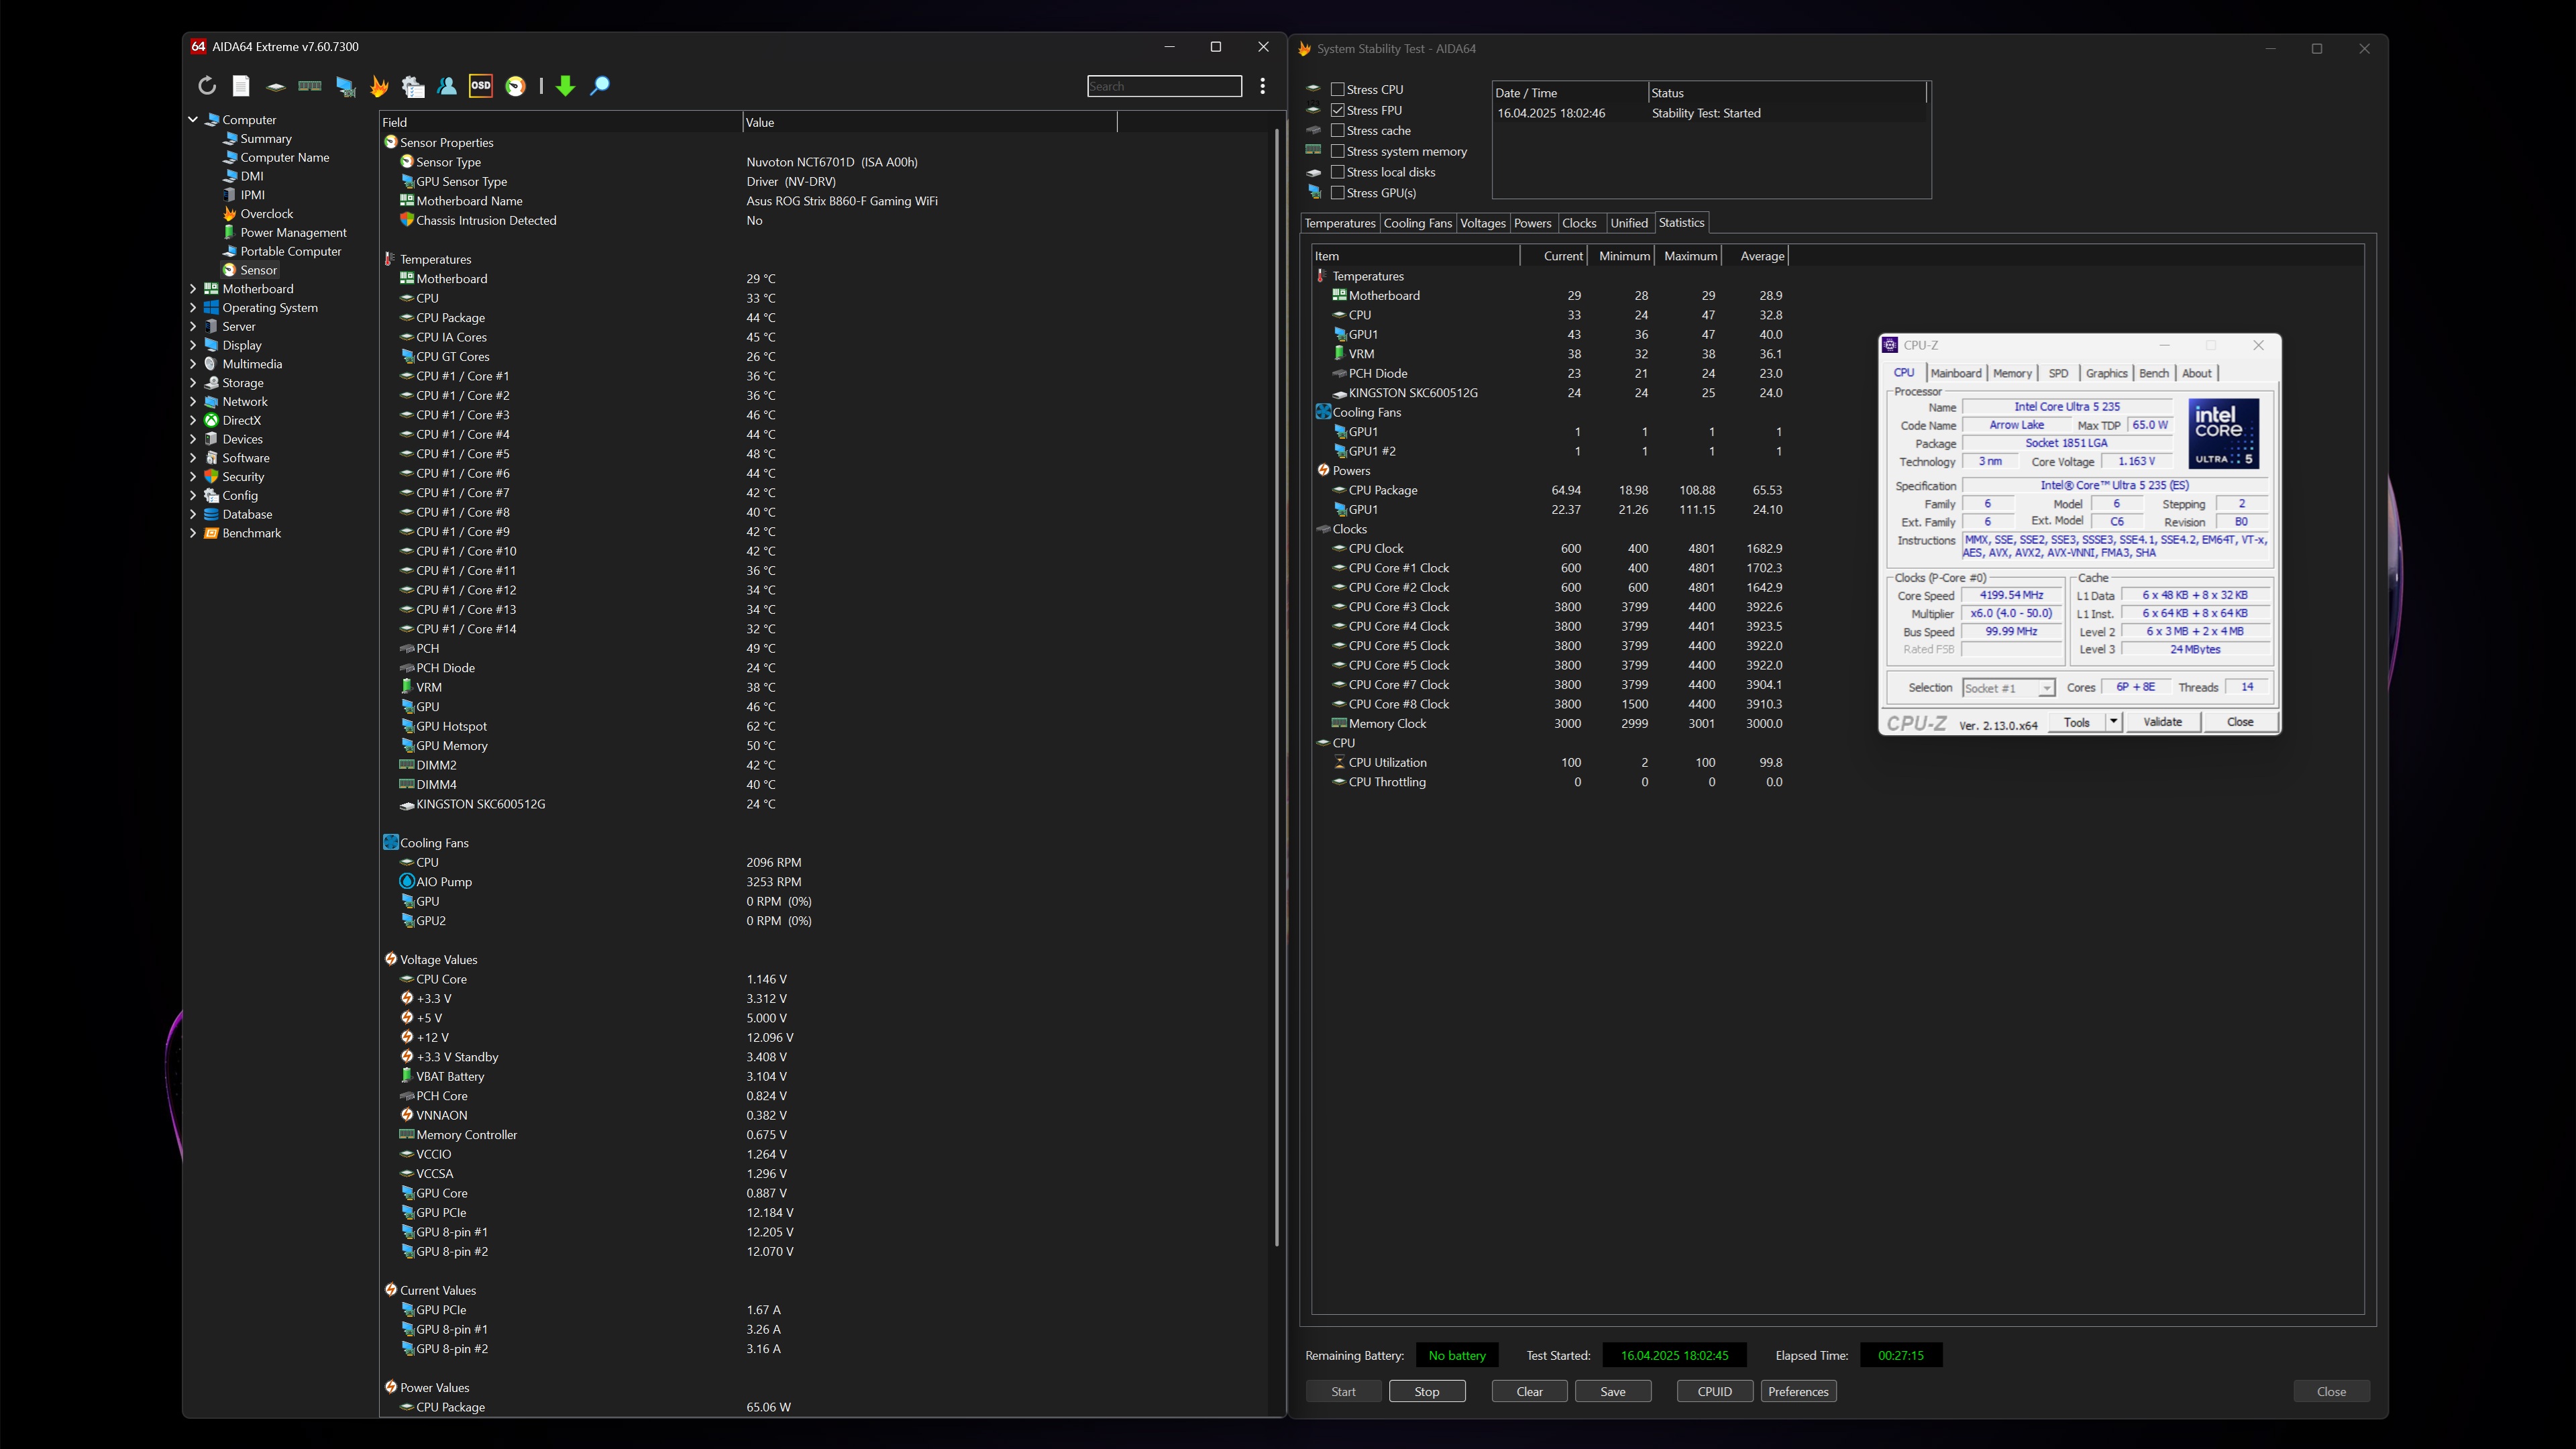Switch to the Powers tab in stability test
The width and height of the screenshot is (2576, 1449).
click(1532, 223)
